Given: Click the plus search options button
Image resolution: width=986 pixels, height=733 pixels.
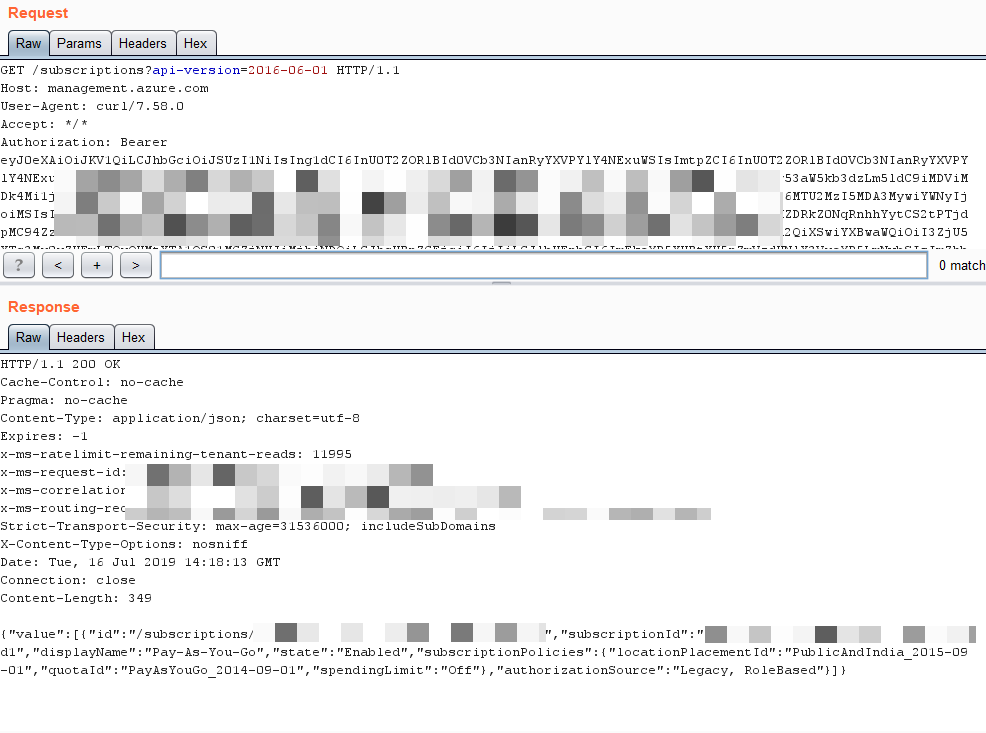Looking at the screenshot, I should (x=97, y=265).
